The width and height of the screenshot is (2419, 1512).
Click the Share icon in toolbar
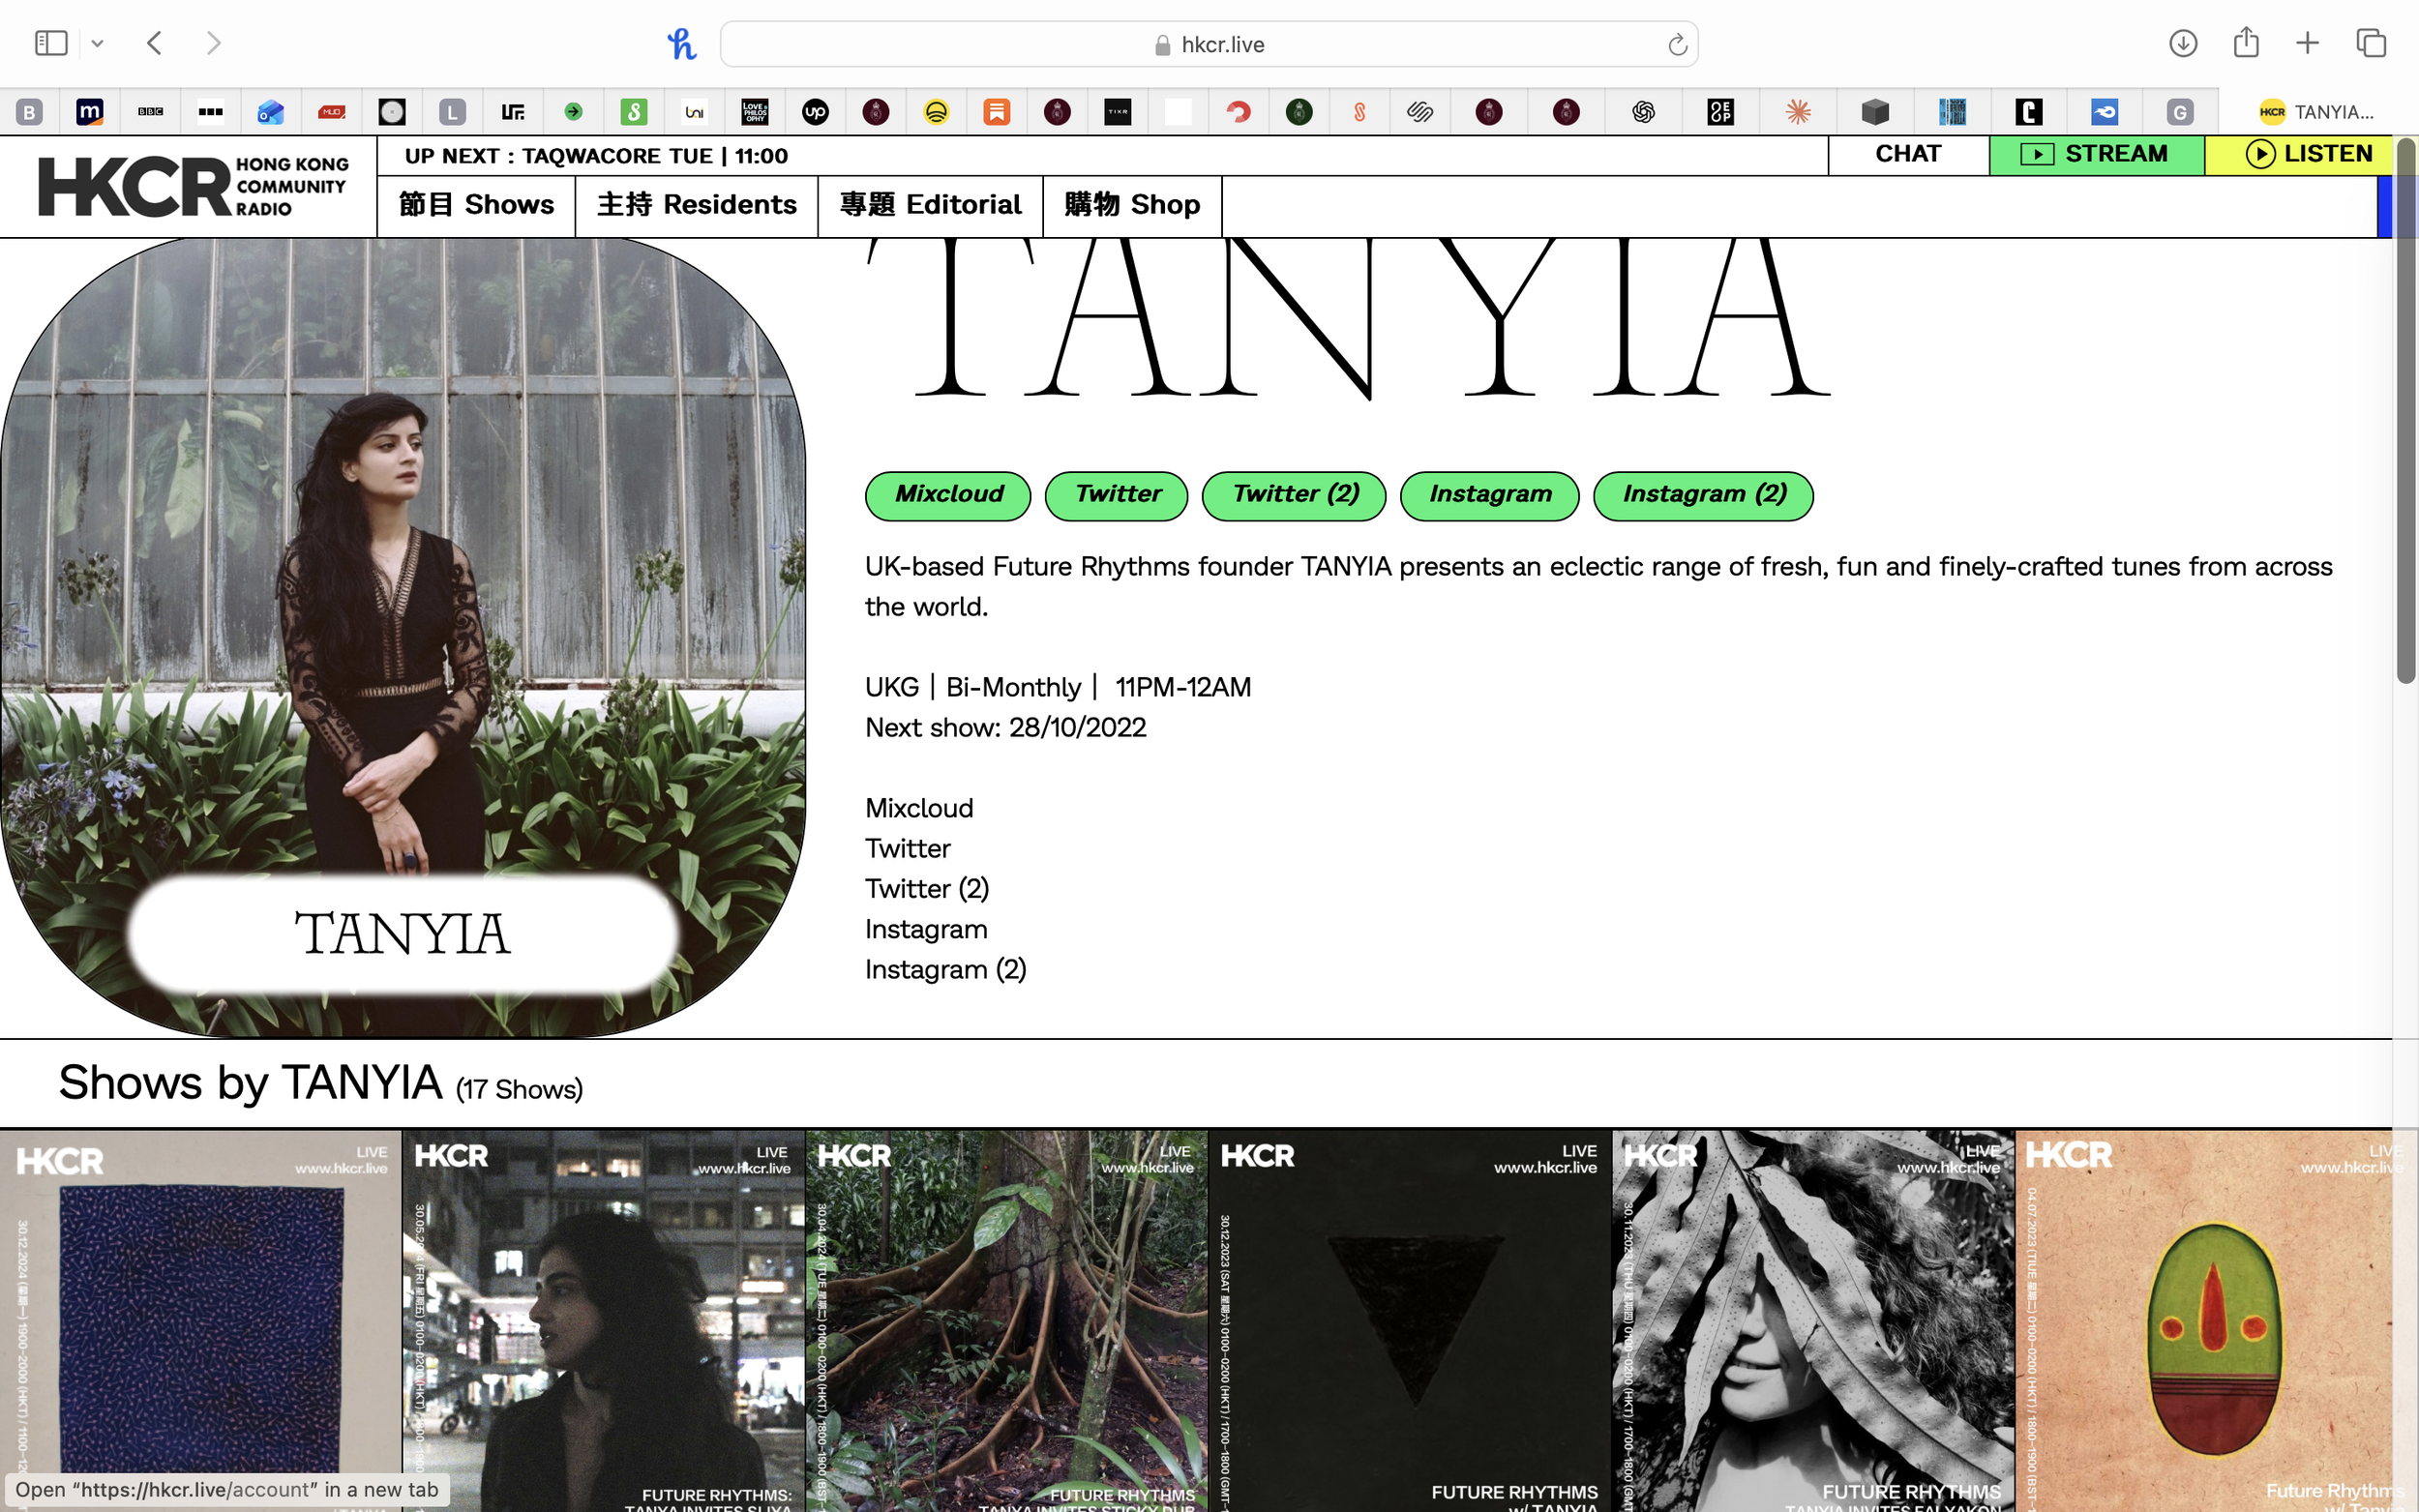pos(2246,43)
